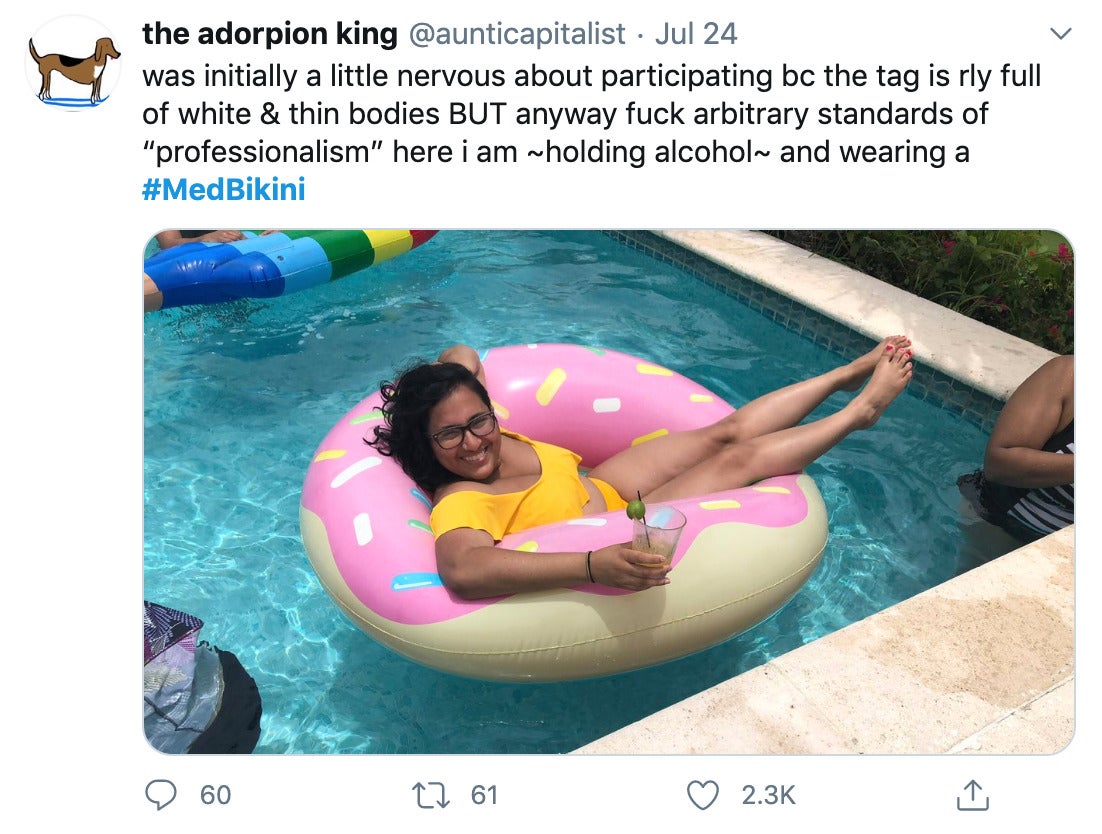Click the bag at photo's bottom-left corner
Image resolution: width=1102 pixels, height=834 pixels.
click(x=200, y=678)
